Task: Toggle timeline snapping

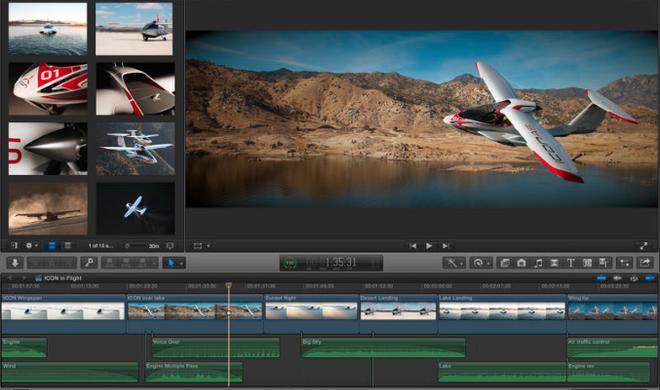Action: (x=650, y=278)
